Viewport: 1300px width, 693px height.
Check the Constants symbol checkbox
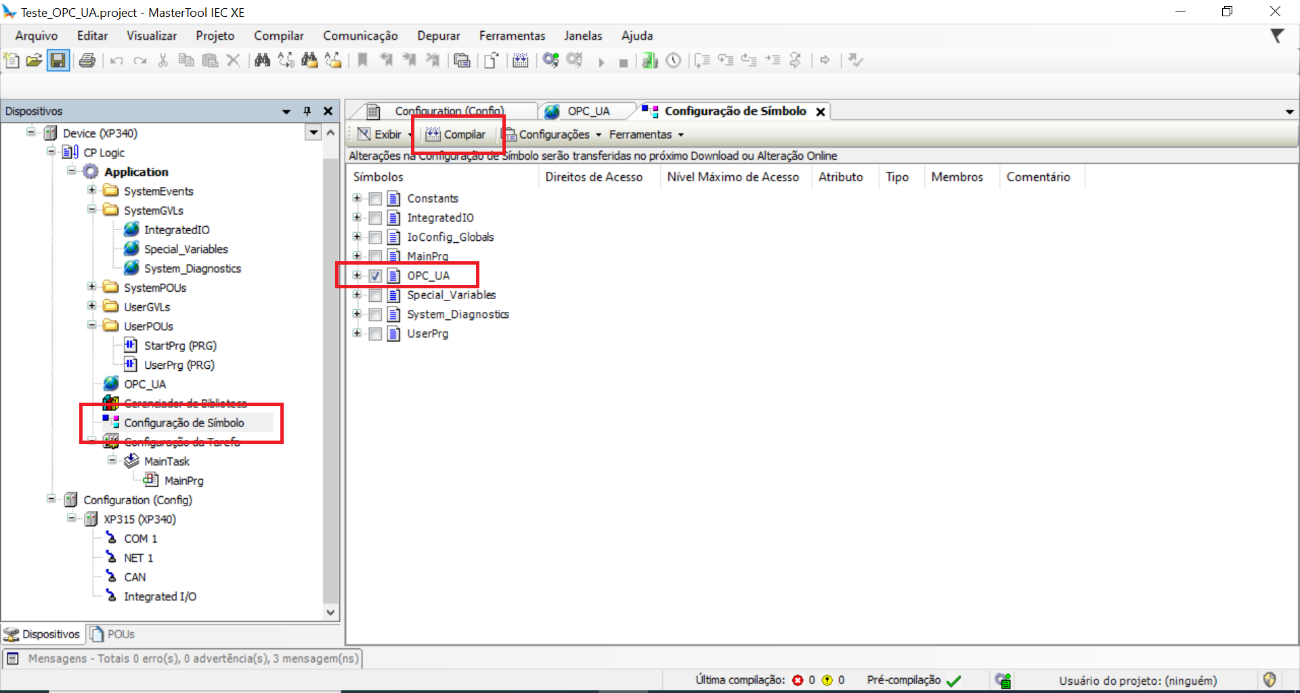(x=375, y=199)
